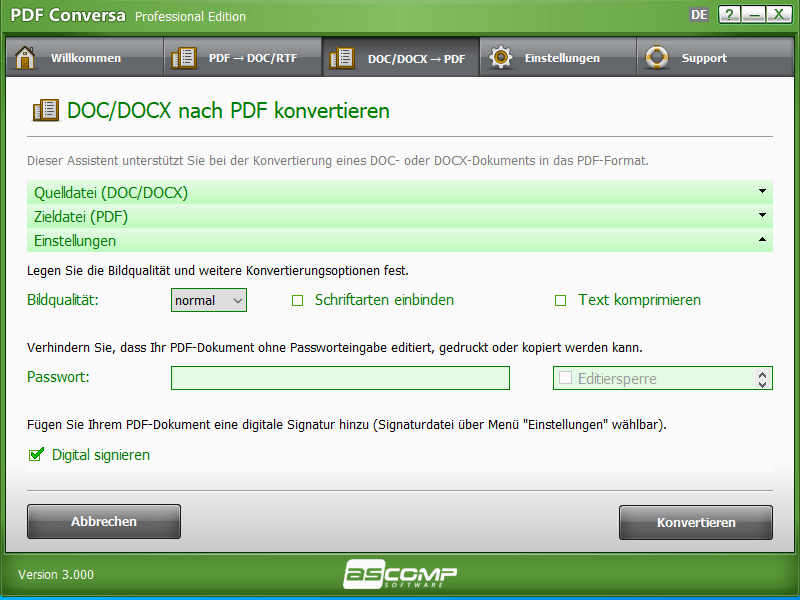The height and width of the screenshot is (600, 800).
Task: Expand the Quelldatei (DOC/DOCX) section
Action: tap(400, 192)
